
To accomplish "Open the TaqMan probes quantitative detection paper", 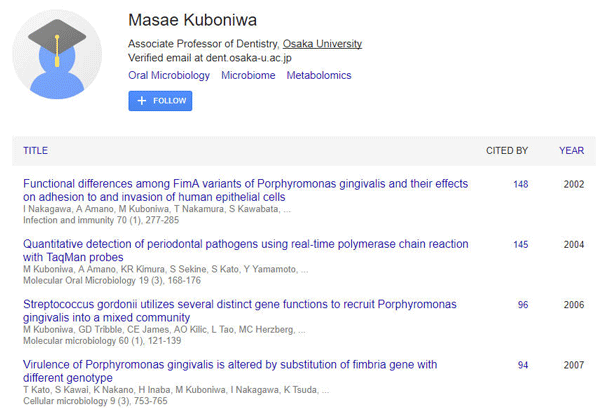I will [x=246, y=250].
